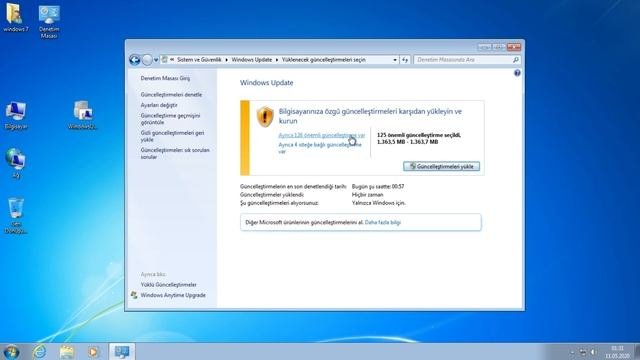Screen dimensions: 640x360
Task: Open Yüklü Güncelleştirmeler link
Action: (169, 284)
